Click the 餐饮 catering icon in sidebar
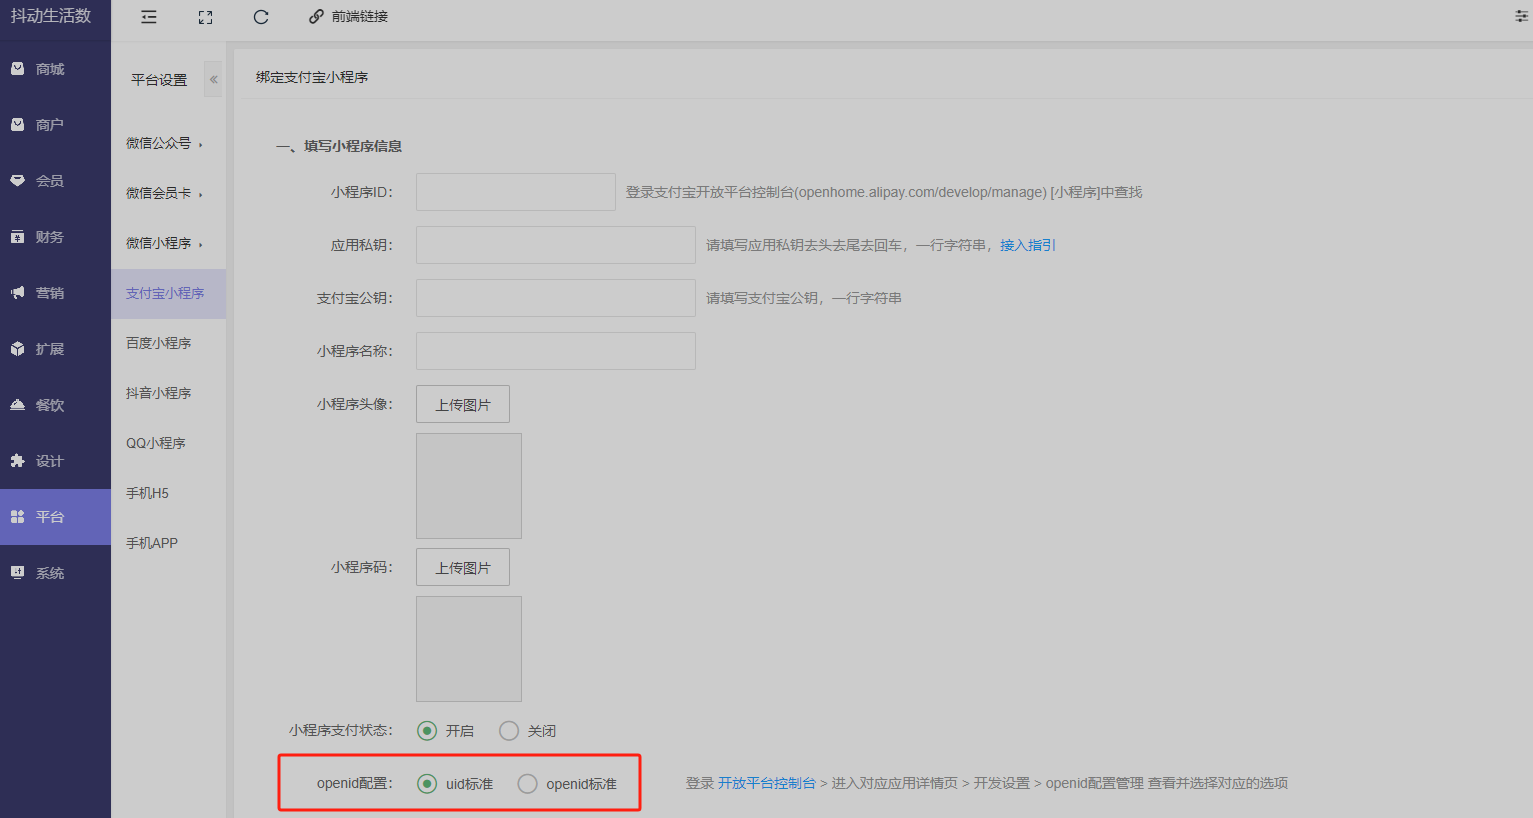Screen dimensions: 1533x818 coord(17,405)
